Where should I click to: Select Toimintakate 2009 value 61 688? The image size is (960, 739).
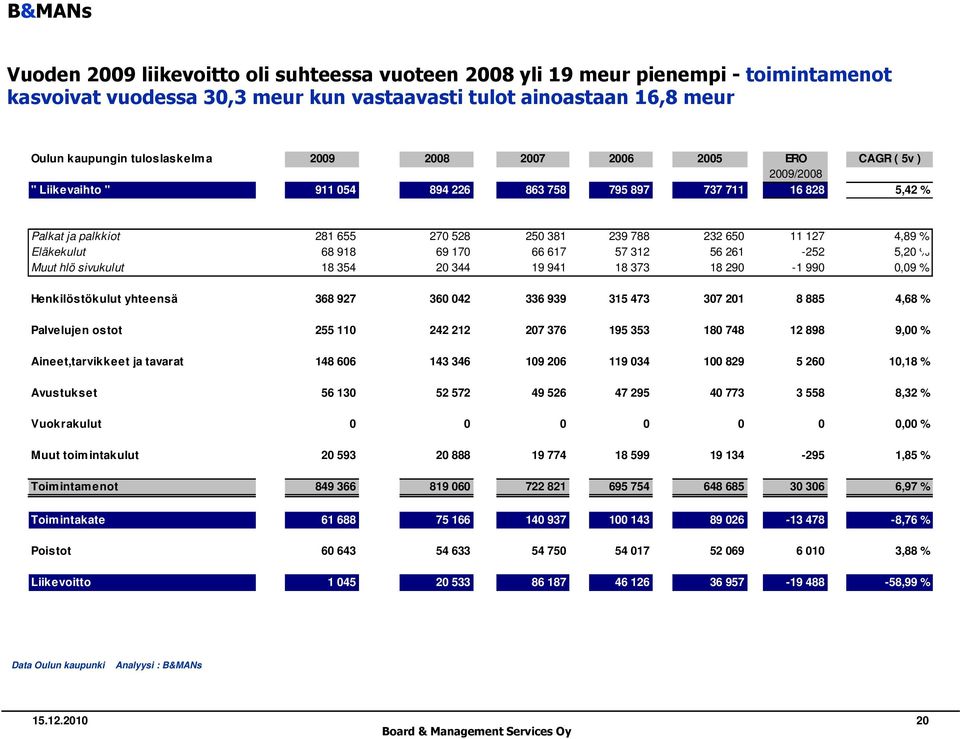(321, 520)
